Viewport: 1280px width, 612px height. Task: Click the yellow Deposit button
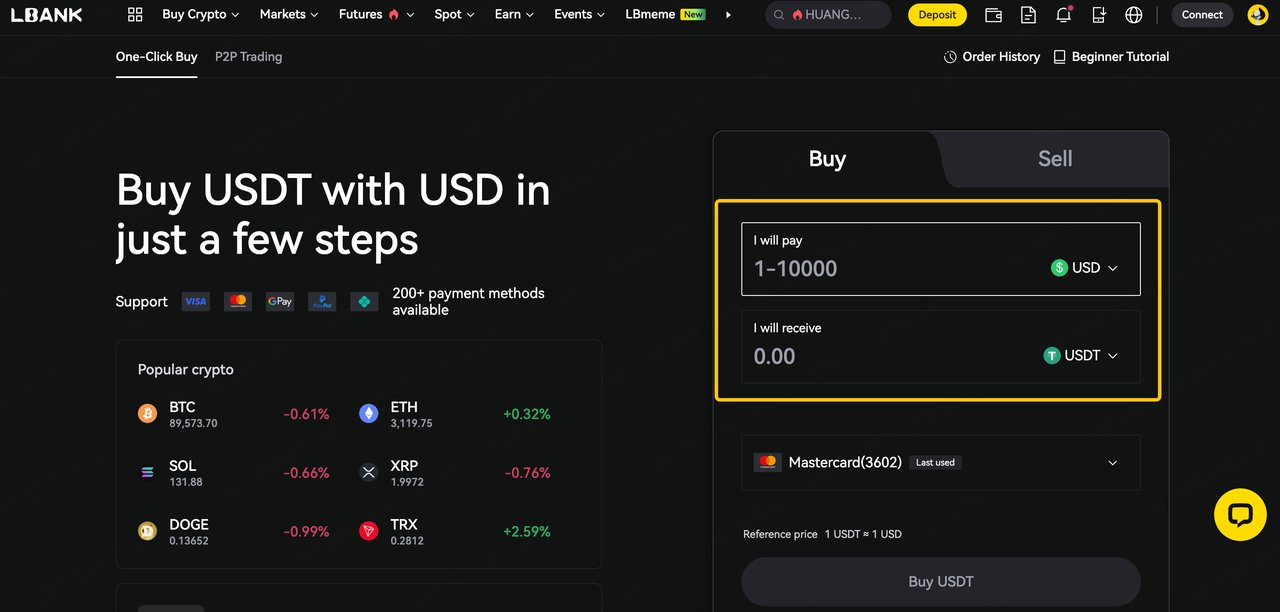coord(937,15)
